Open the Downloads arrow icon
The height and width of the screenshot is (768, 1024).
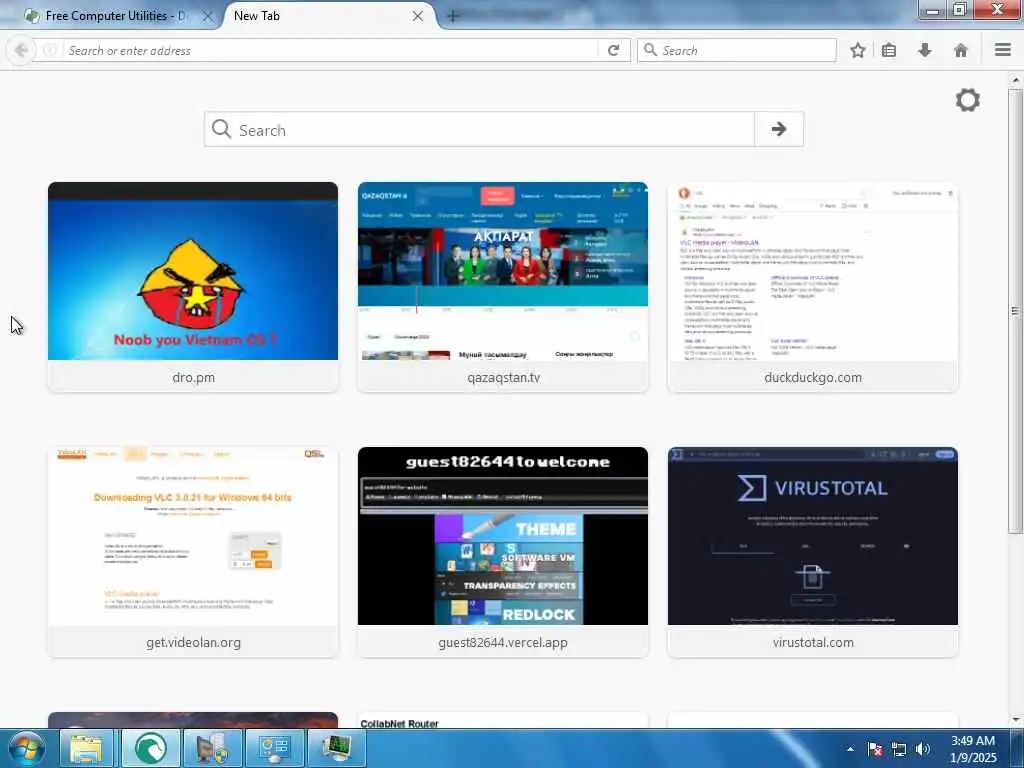(x=925, y=50)
